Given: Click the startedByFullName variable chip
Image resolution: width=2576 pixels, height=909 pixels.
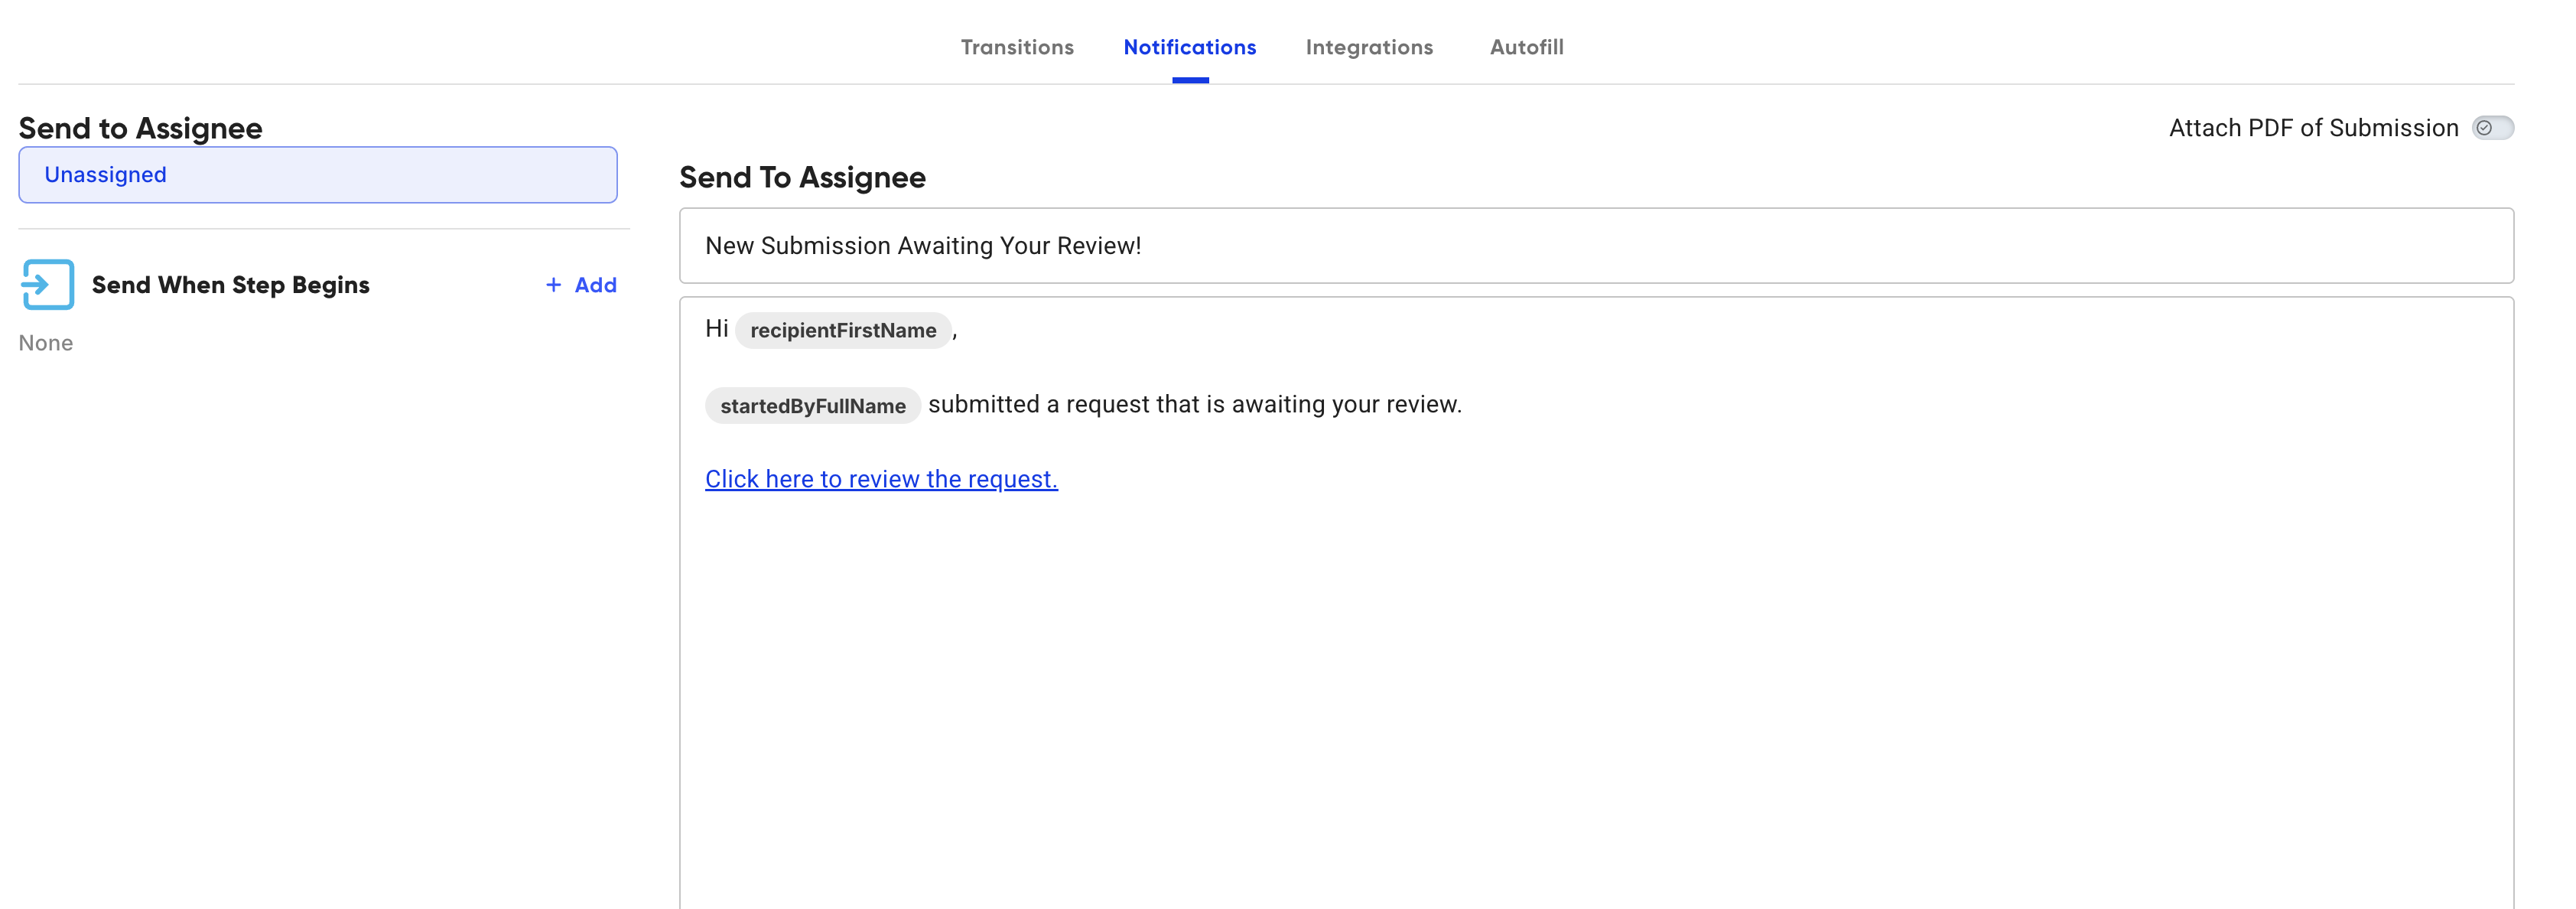Looking at the screenshot, I should [x=813, y=405].
